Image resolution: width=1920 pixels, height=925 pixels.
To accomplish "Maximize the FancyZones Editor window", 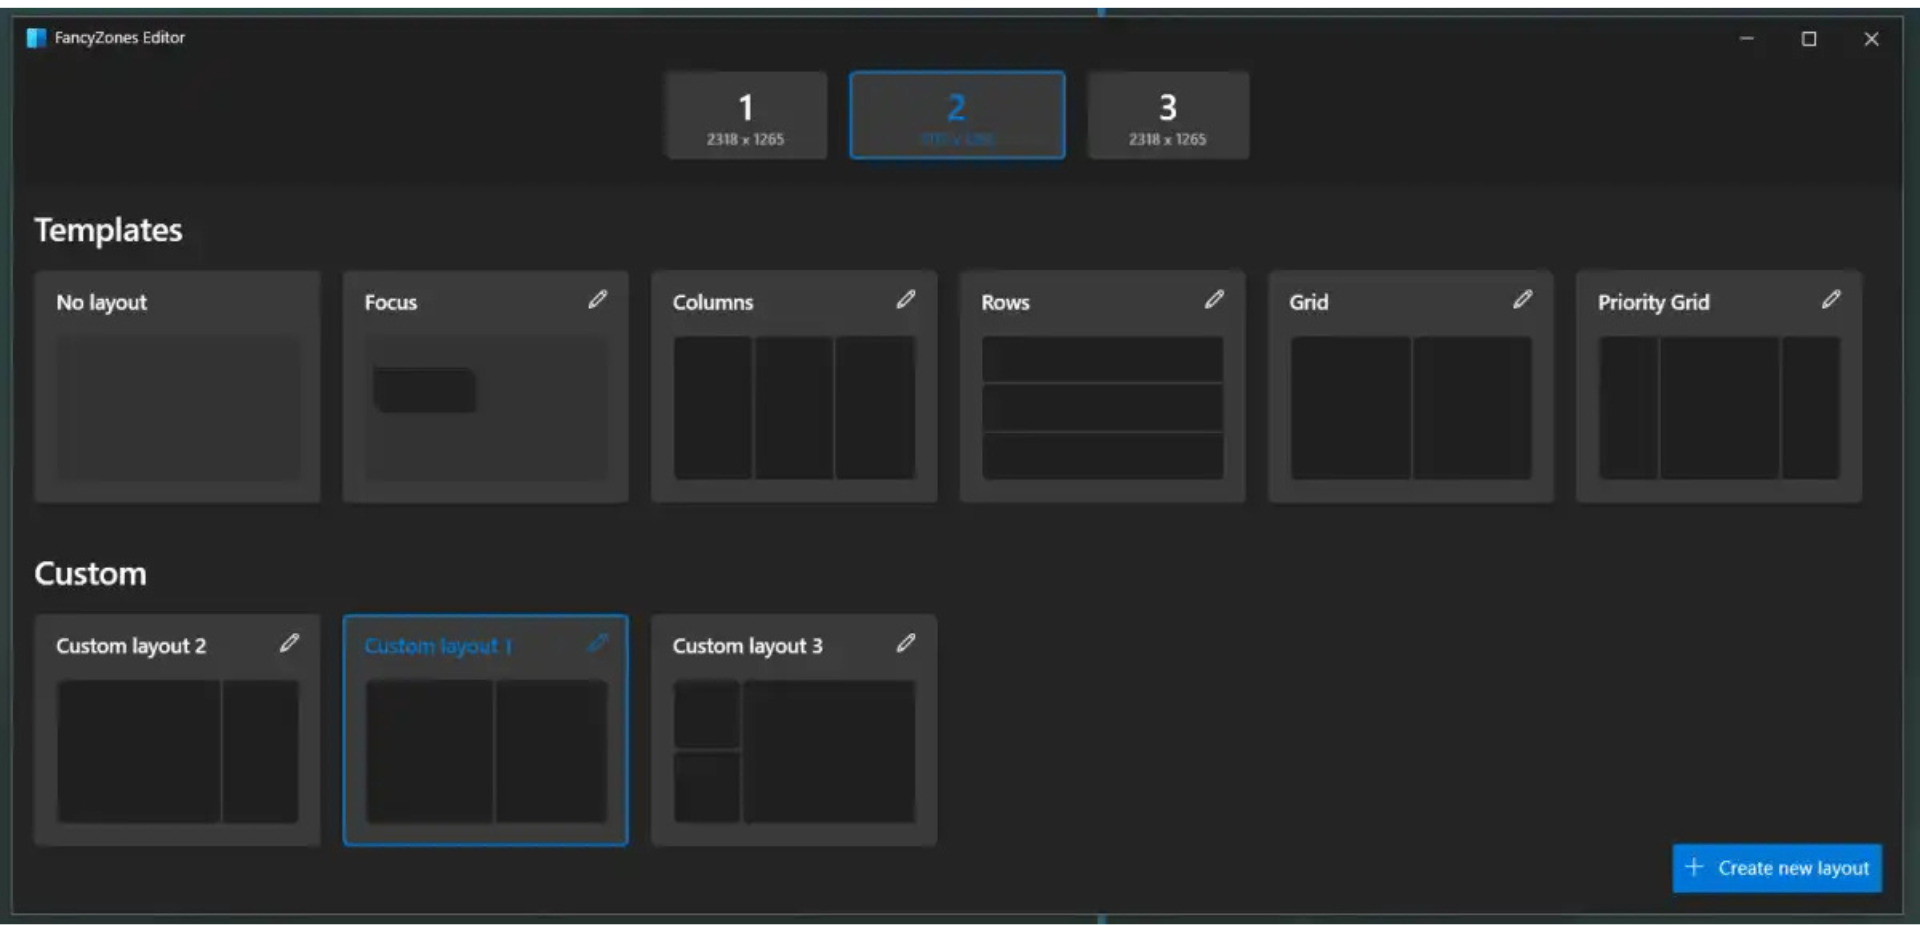I will [1809, 39].
